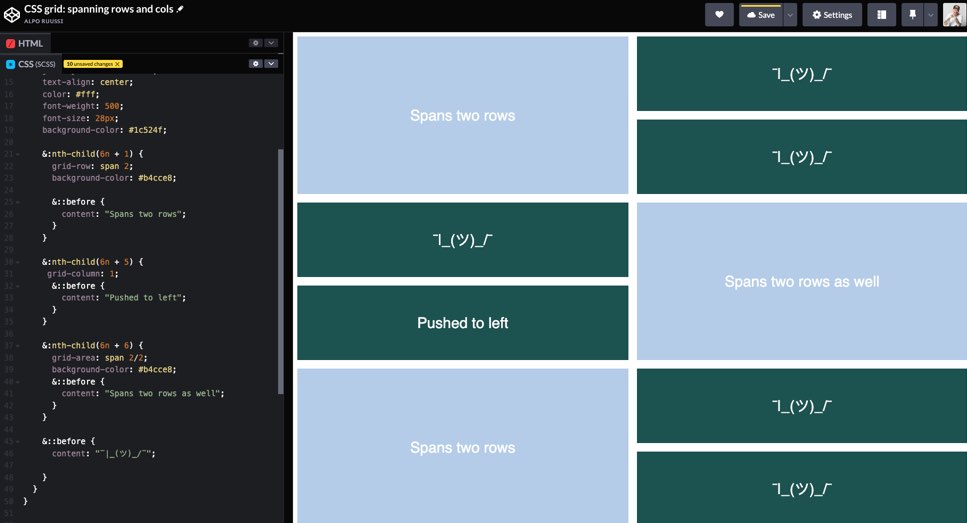The height and width of the screenshot is (523, 967).
Task: Dismiss the unsaved changes badge X
Action: [117, 64]
